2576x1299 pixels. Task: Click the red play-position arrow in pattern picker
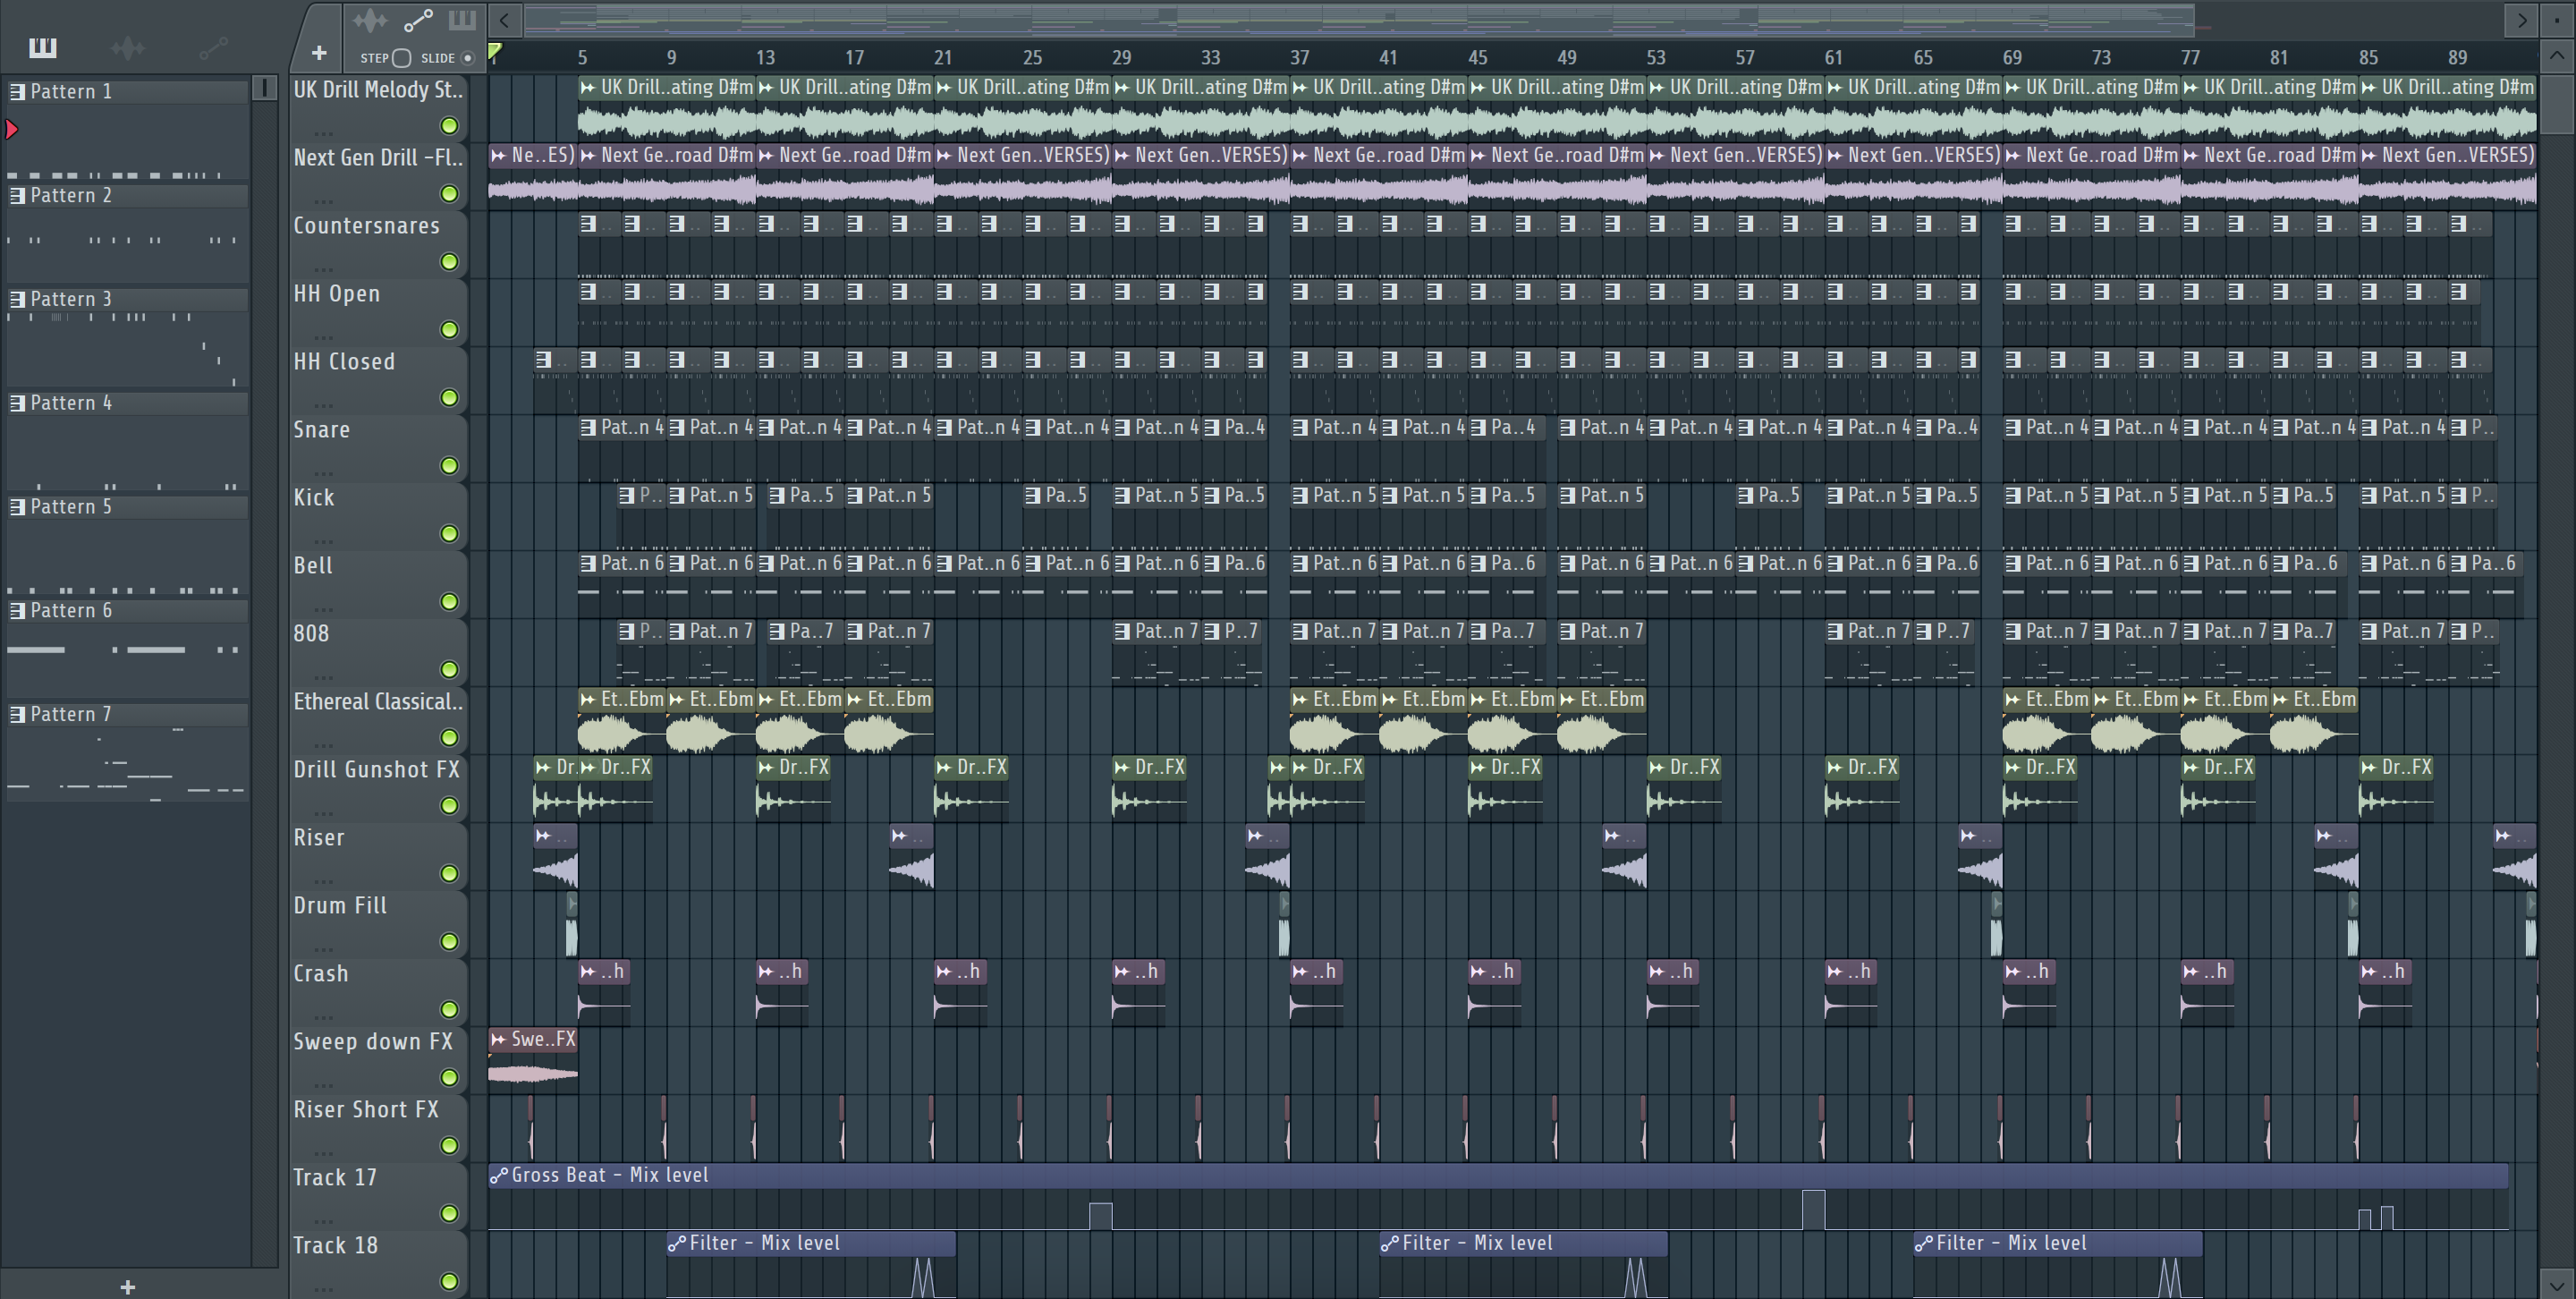tap(12, 129)
